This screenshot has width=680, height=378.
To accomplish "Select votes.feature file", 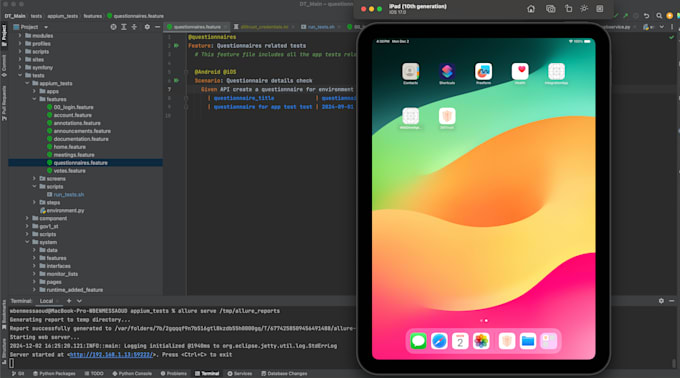I will point(69,170).
